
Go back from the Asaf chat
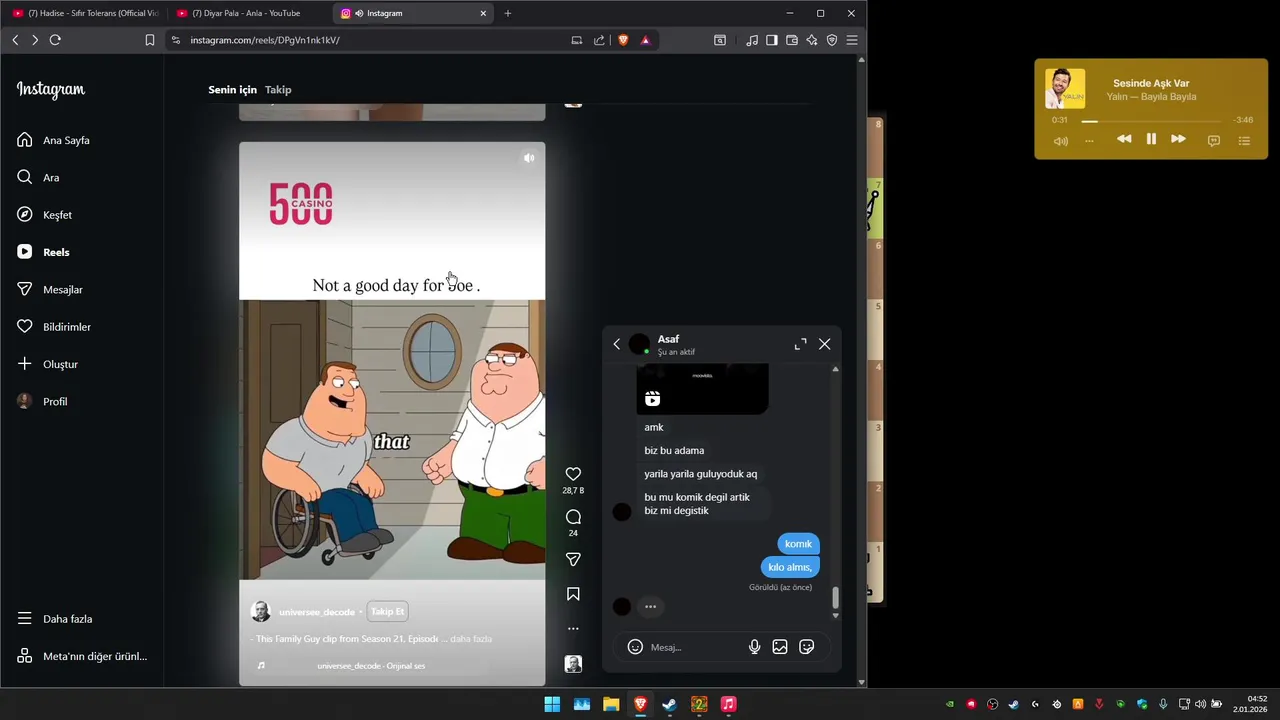tap(616, 344)
